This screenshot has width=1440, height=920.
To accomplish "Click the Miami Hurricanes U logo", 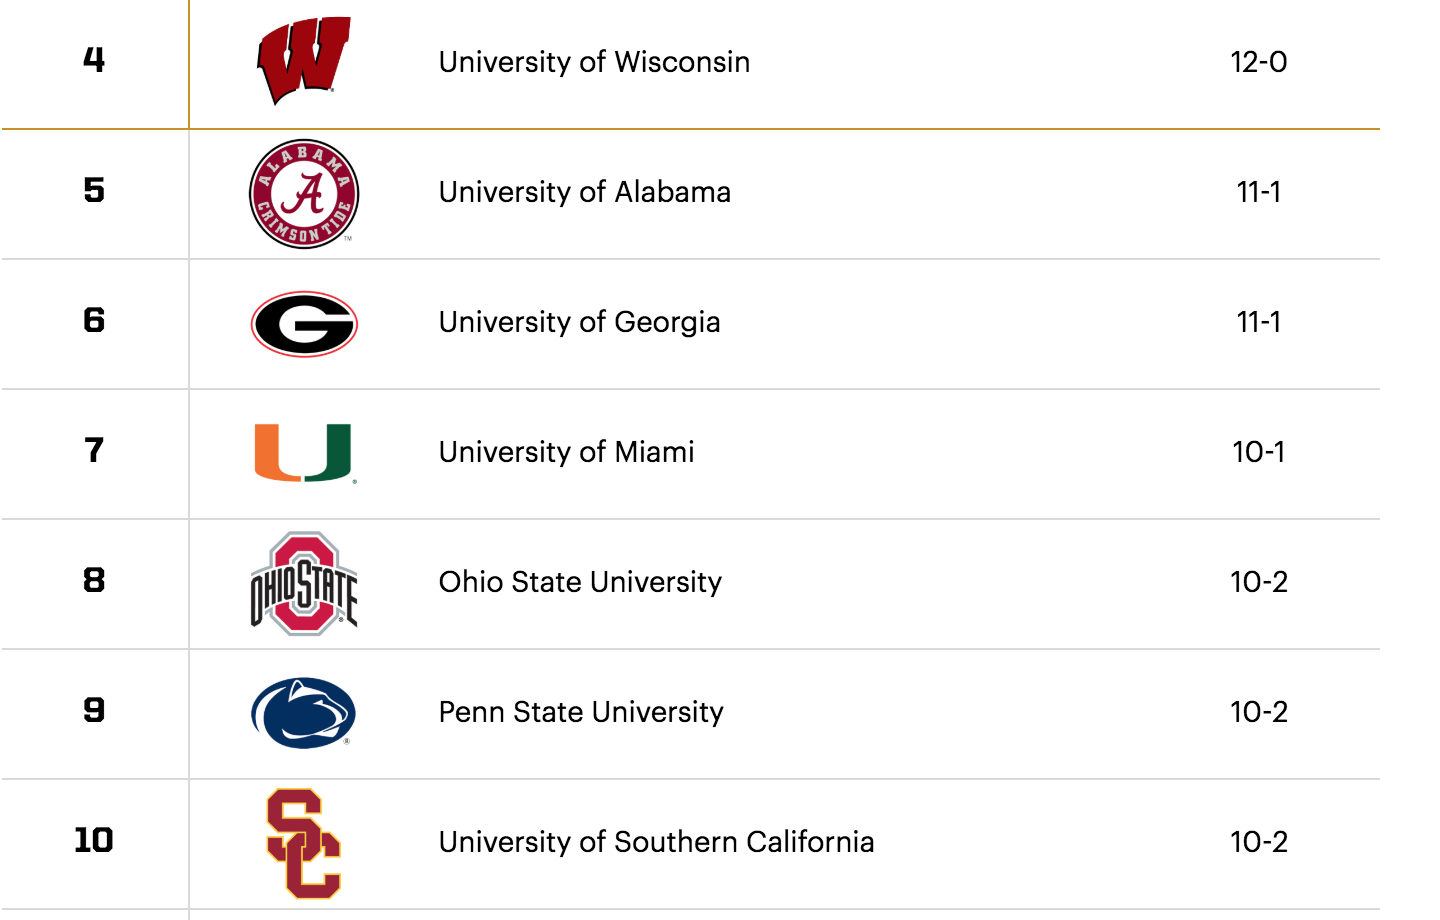I will [304, 453].
